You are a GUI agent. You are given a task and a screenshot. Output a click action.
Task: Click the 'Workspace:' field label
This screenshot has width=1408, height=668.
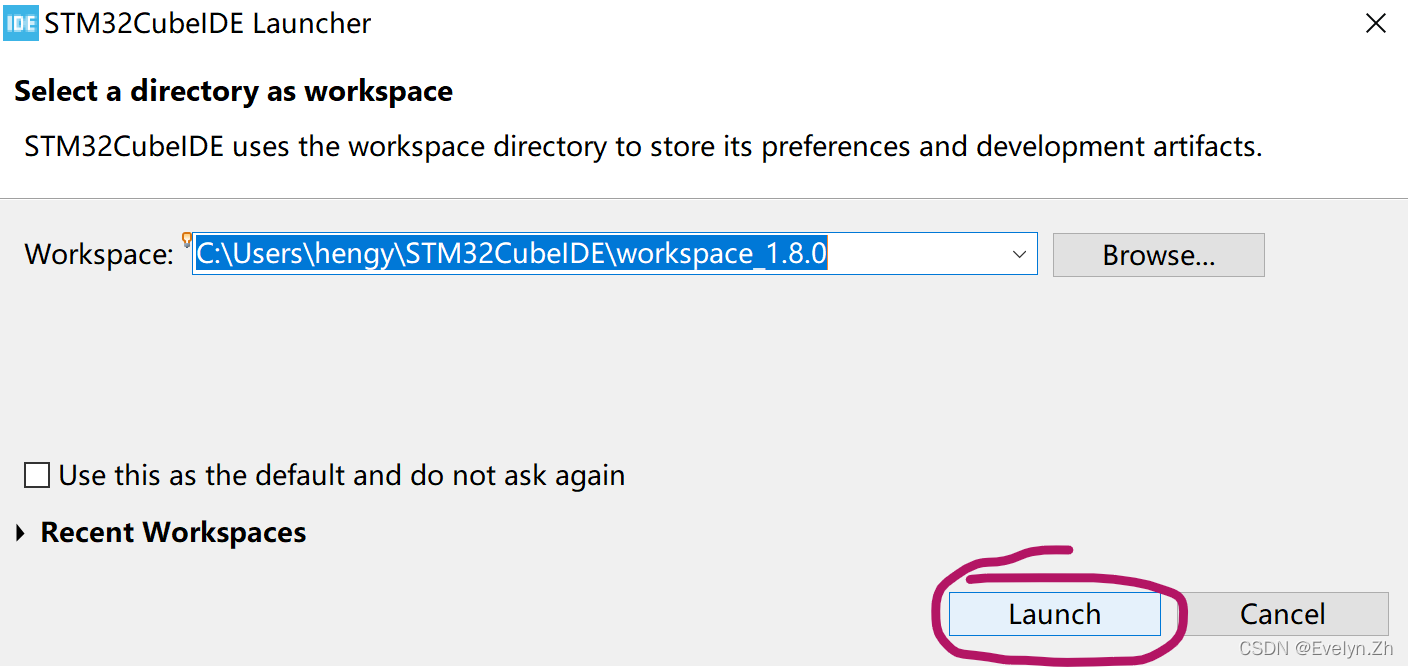(99, 255)
